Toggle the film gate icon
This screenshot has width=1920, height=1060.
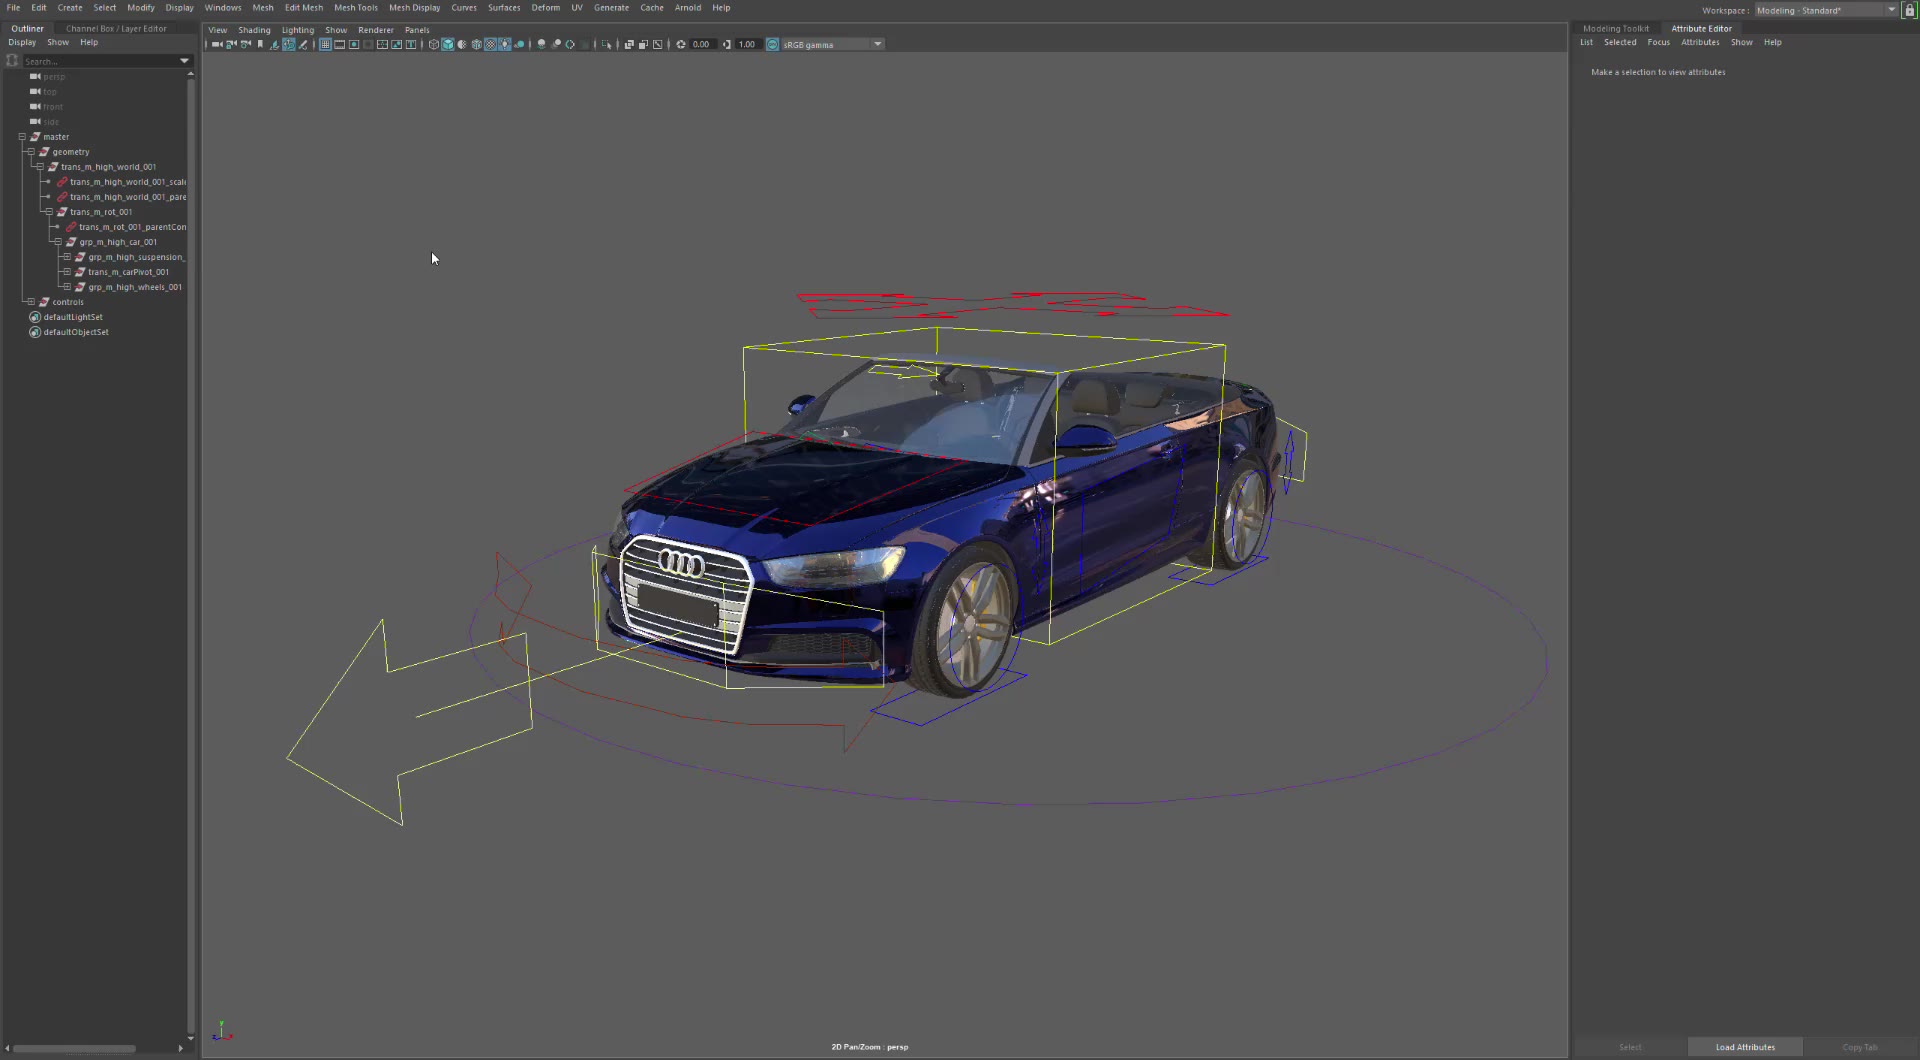pyautogui.click(x=340, y=44)
